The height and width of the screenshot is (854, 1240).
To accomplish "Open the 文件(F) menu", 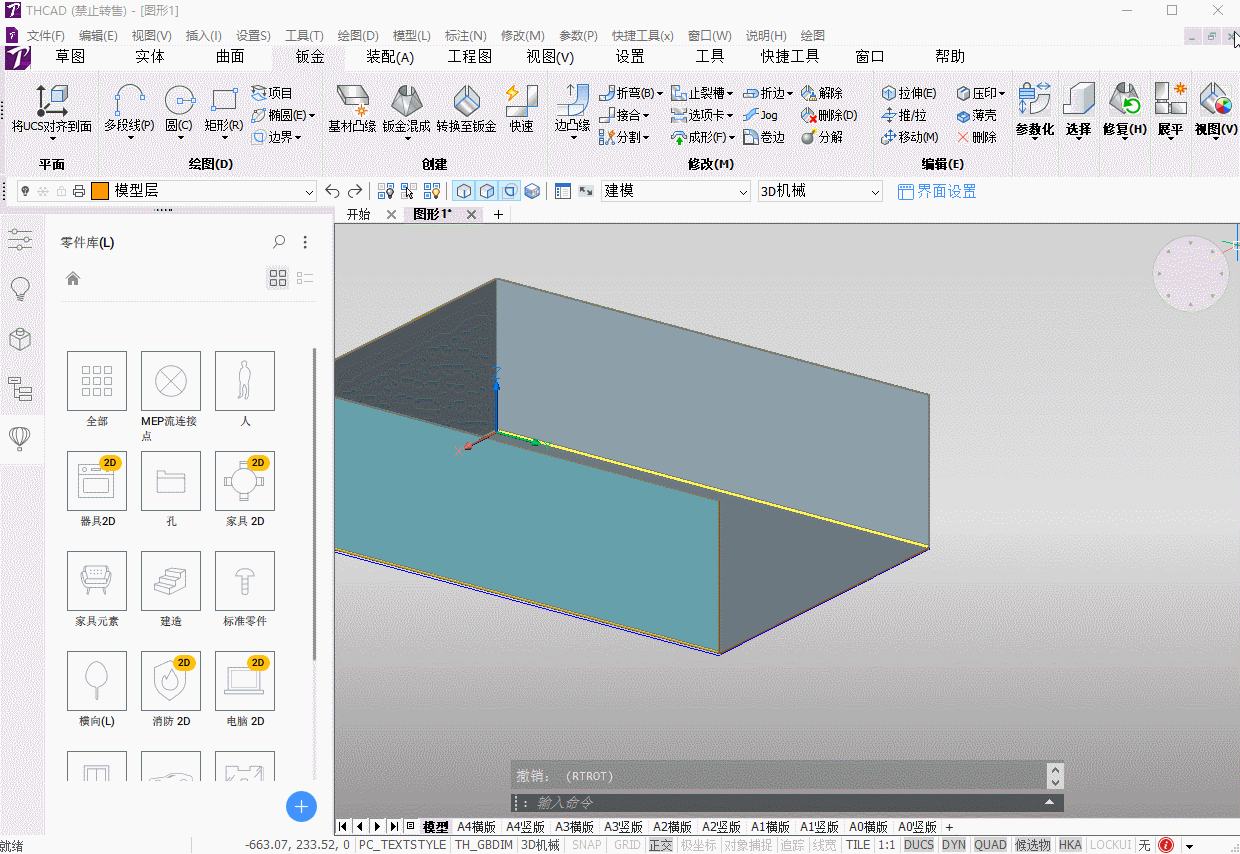I will coord(45,35).
